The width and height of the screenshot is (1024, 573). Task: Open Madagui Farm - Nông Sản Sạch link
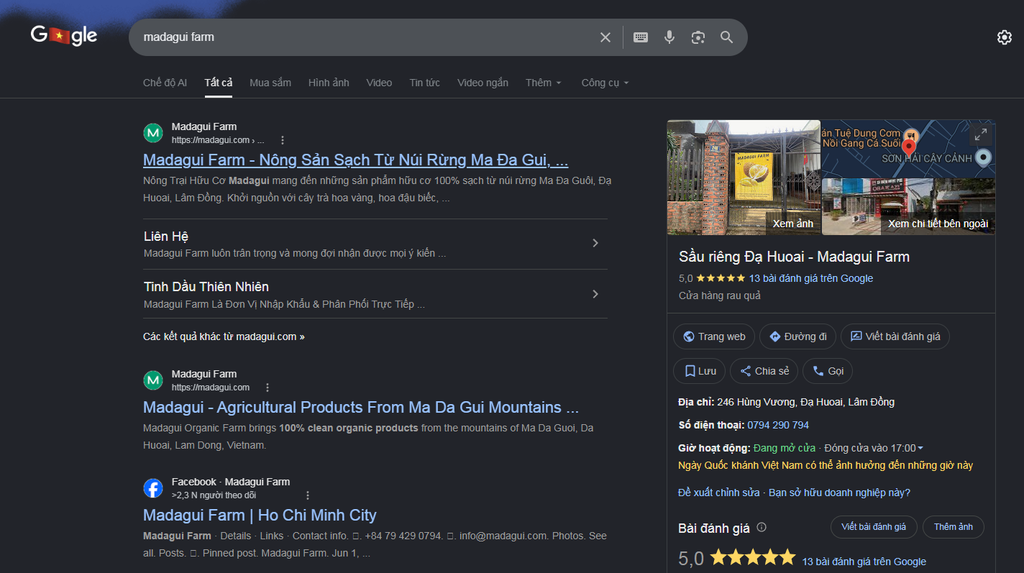tap(355, 160)
